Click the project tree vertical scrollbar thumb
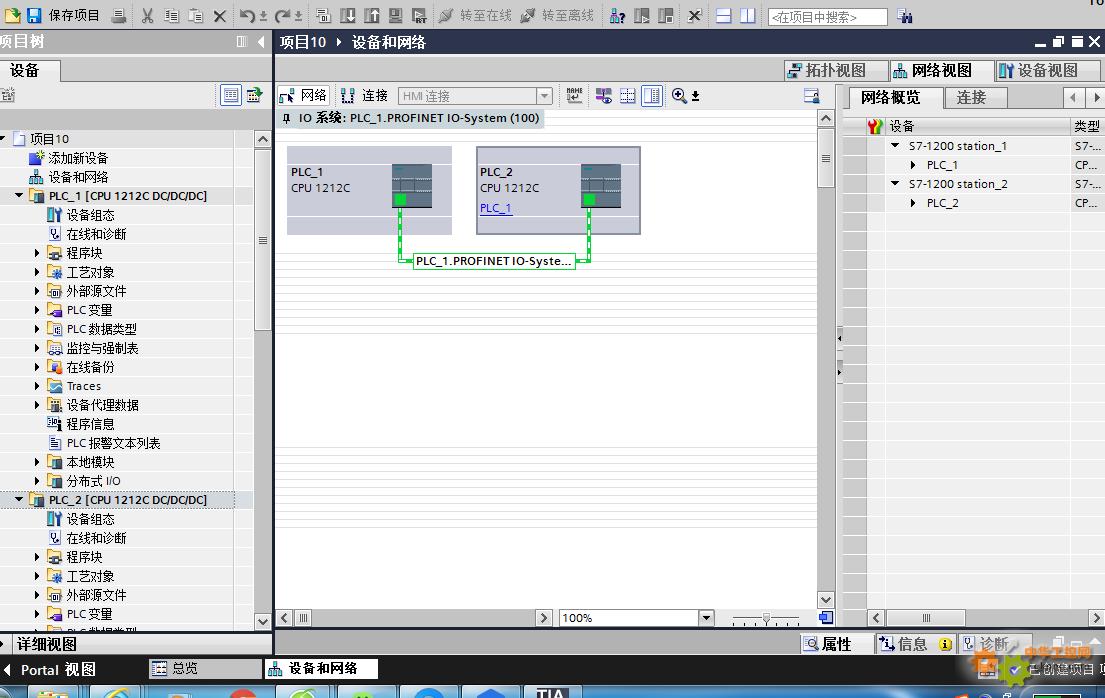This screenshot has height=698, width=1105. click(262, 240)
